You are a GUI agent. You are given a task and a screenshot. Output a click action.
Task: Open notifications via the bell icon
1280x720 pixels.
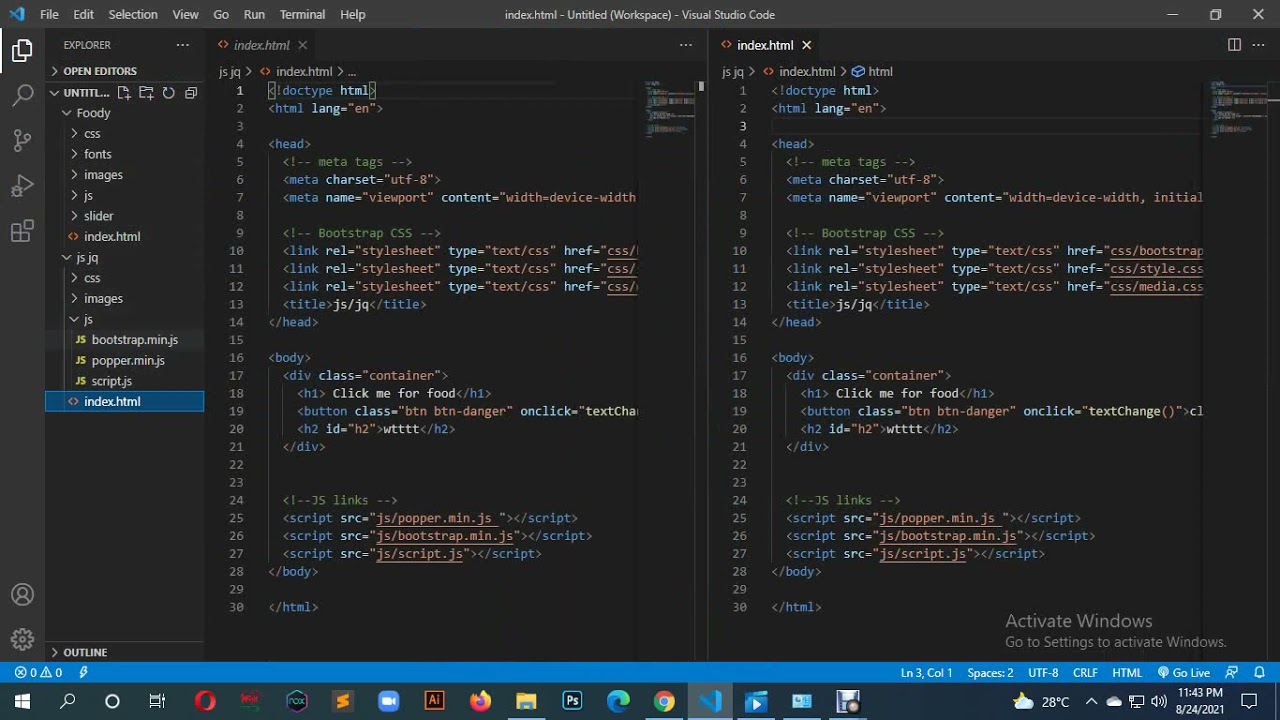pyautogui.click(x=1260, y=673)
